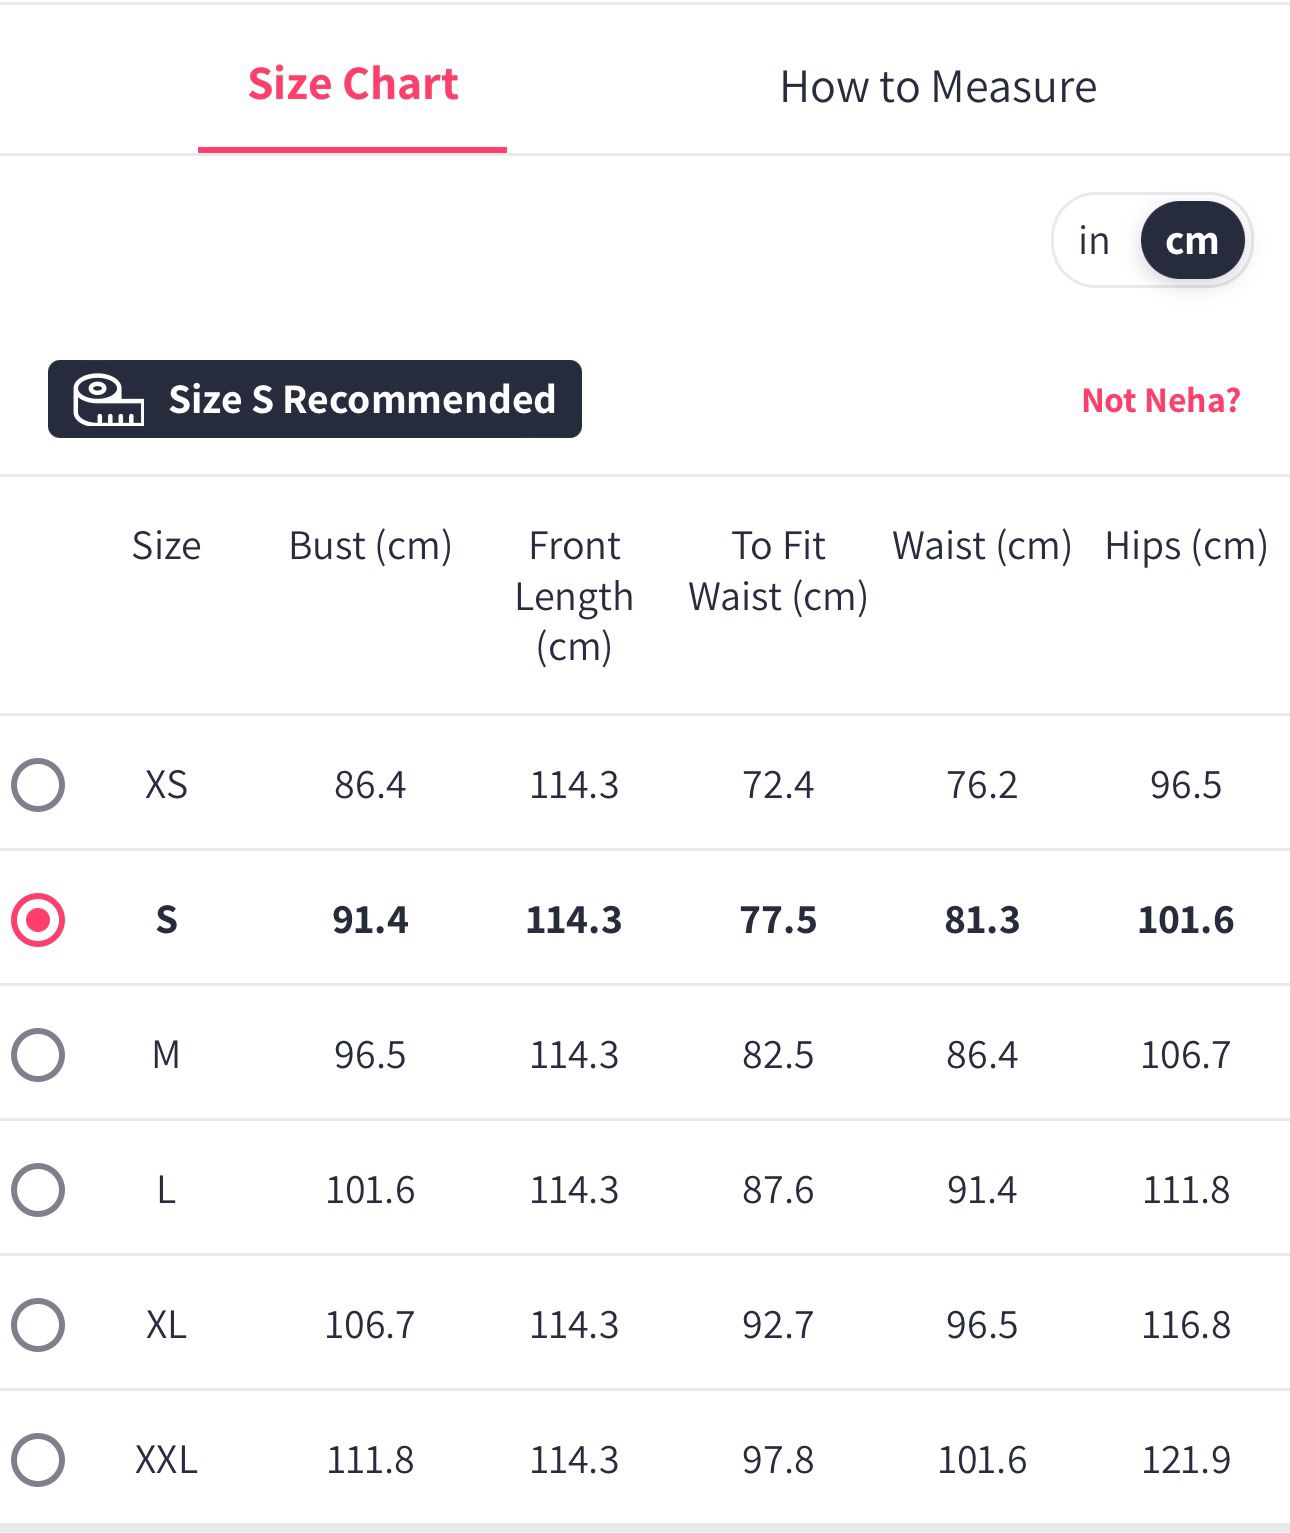Click the M row bust value 96.5

(370, 1055)
